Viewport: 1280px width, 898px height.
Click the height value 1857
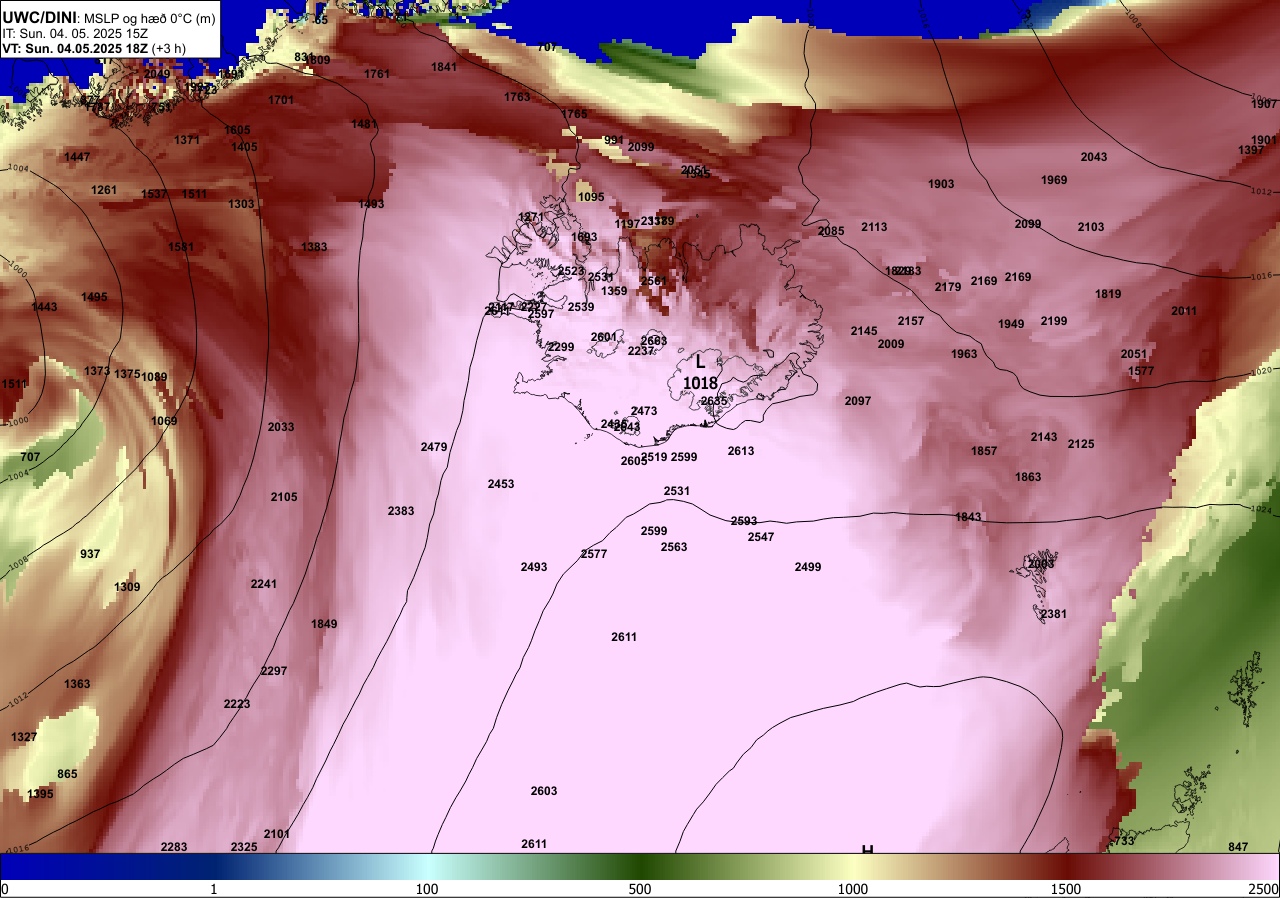tap(984, 451)
